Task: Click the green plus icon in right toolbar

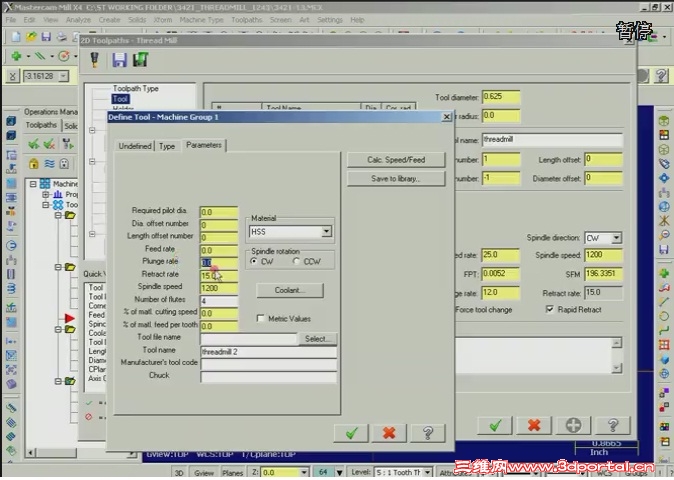Action: (x=664, y=273)
